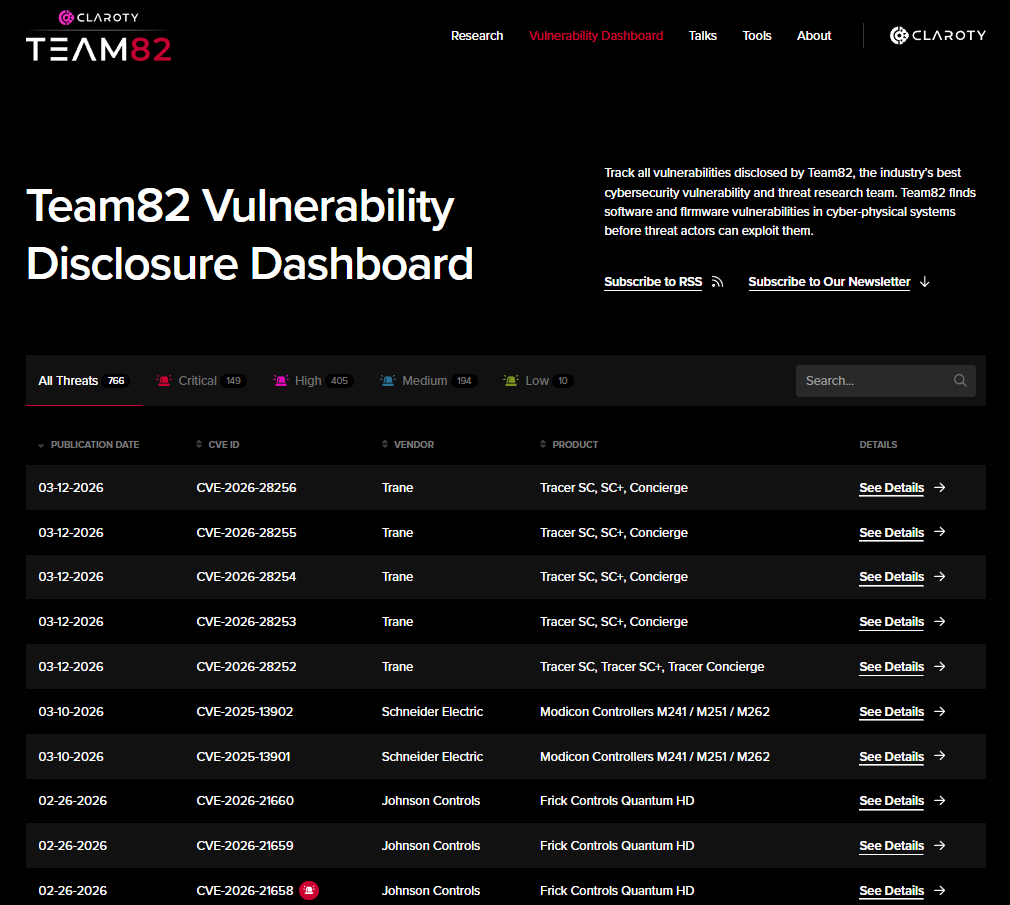Click the 194 Medium count badge
Image resolution: width=1010 pixels, height=905 pixels.
point(464,381)
